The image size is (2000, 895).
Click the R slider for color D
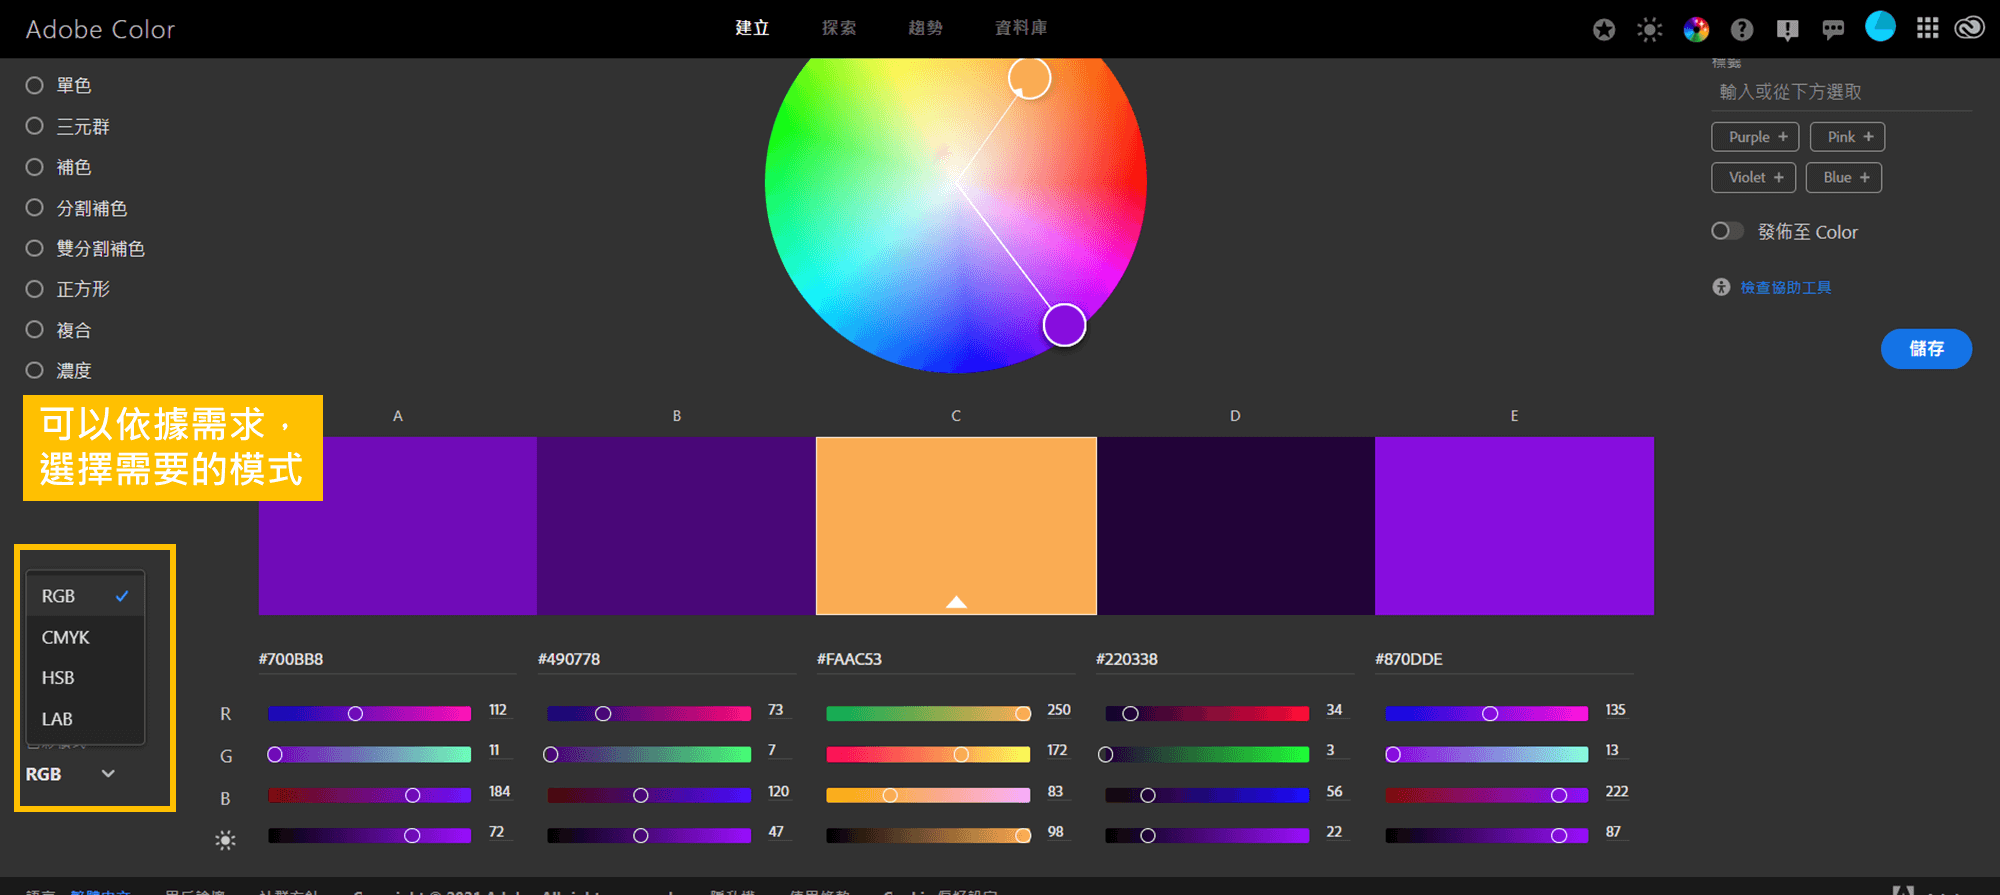pyautogui.click(x=1207, y=713)
